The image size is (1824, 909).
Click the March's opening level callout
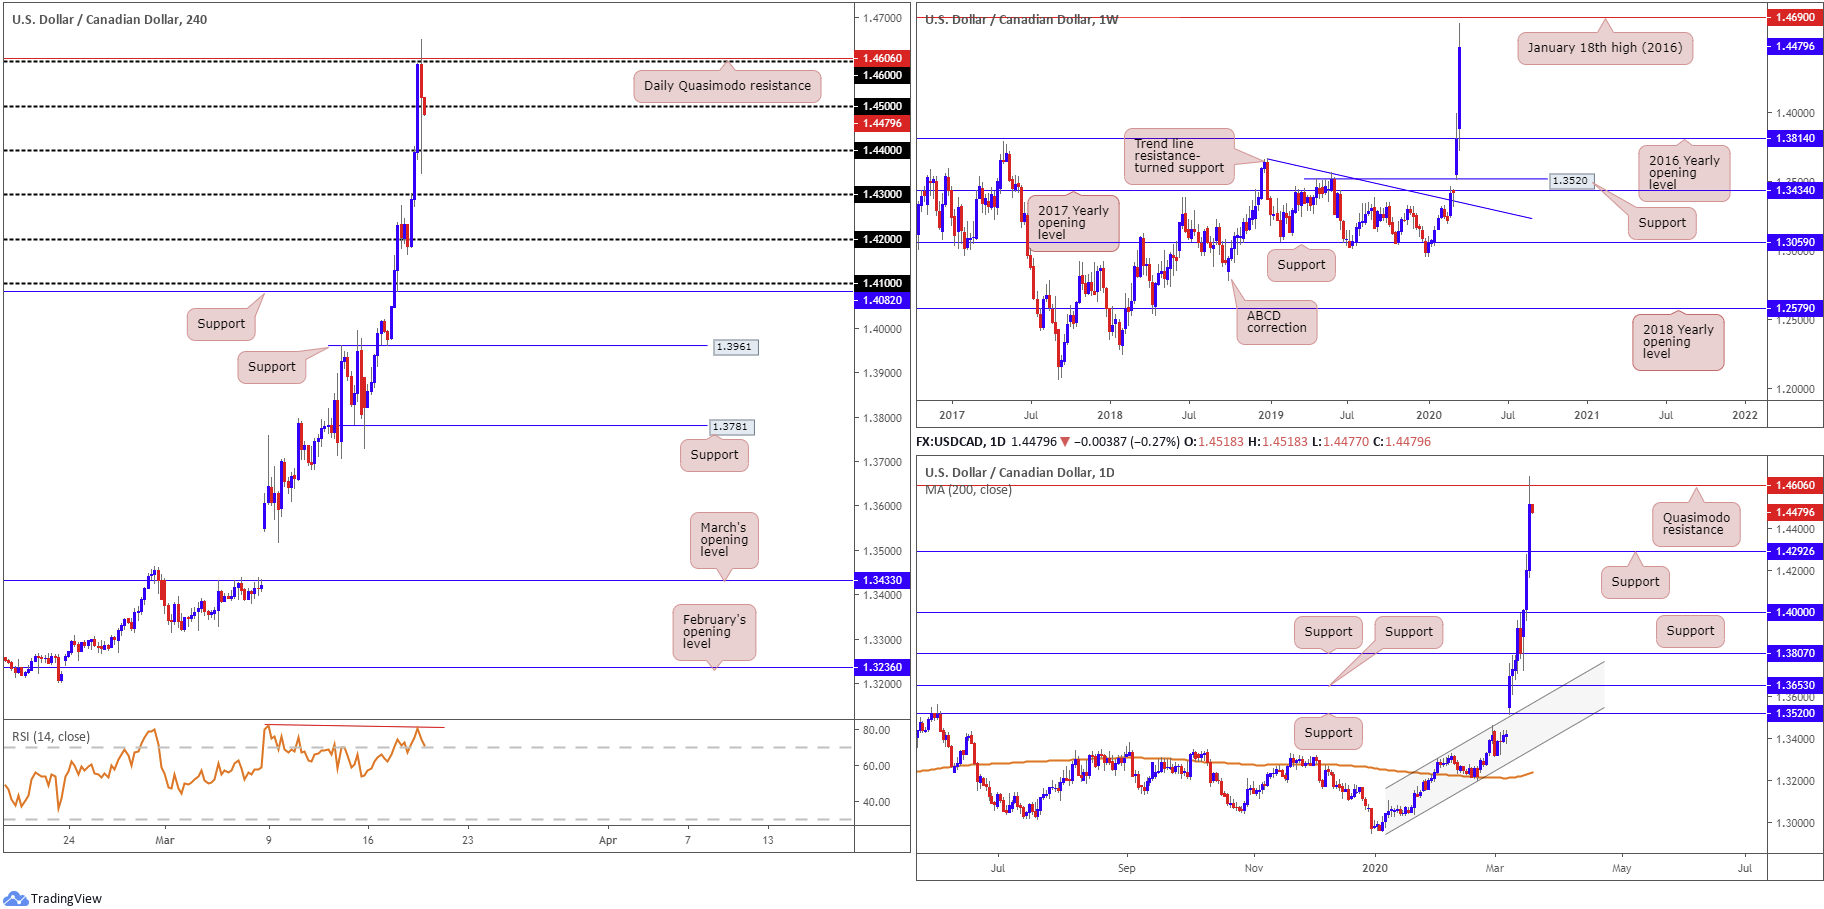[x=724, y=540]
